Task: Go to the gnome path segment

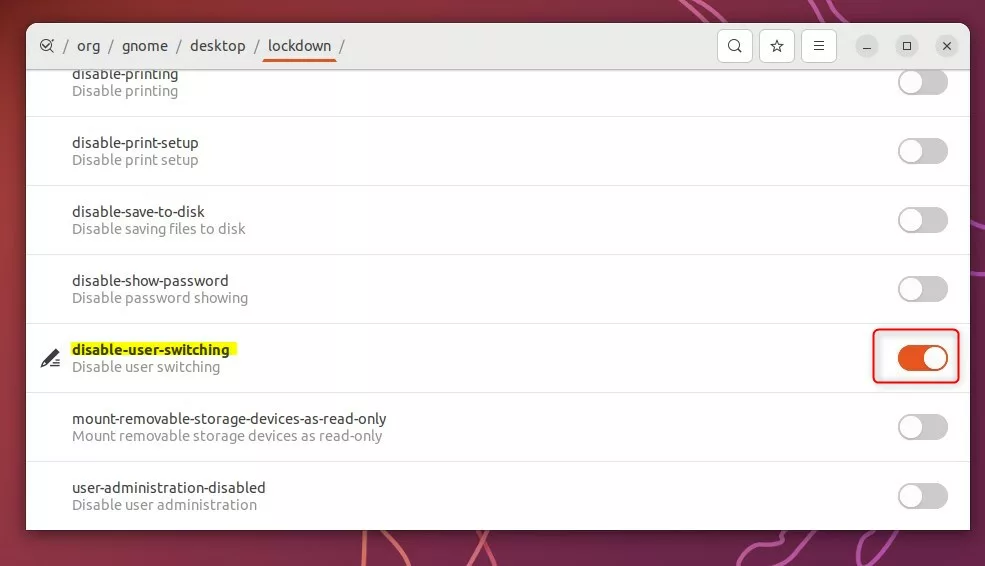Action: (x=145, y=46)
